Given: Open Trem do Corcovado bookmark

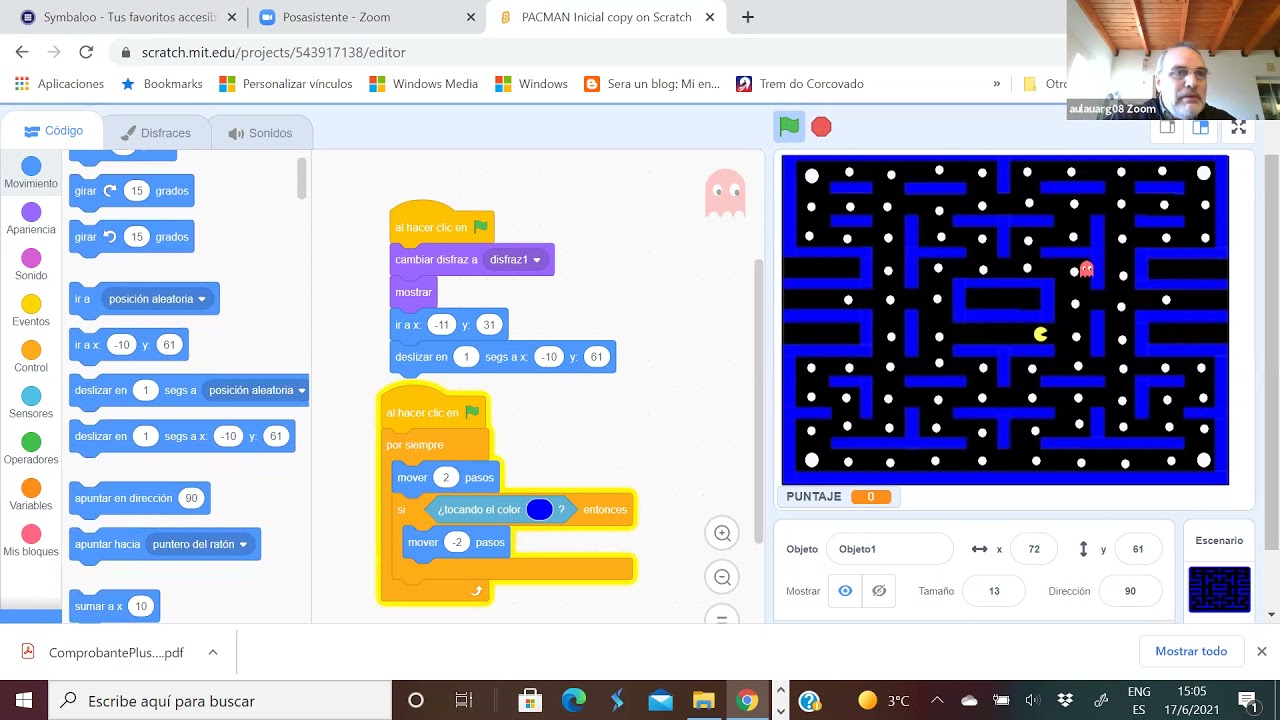Looking at the screenshot, I should (x=800, y=84).
